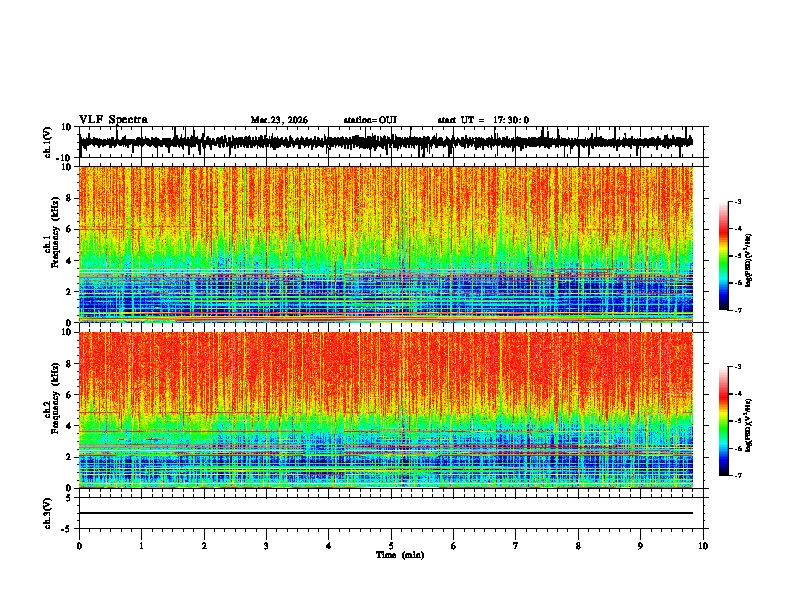Click the "-3" label on ch.1 color bar
Viewport: 792px width, 612px height.
click(738, 201)
